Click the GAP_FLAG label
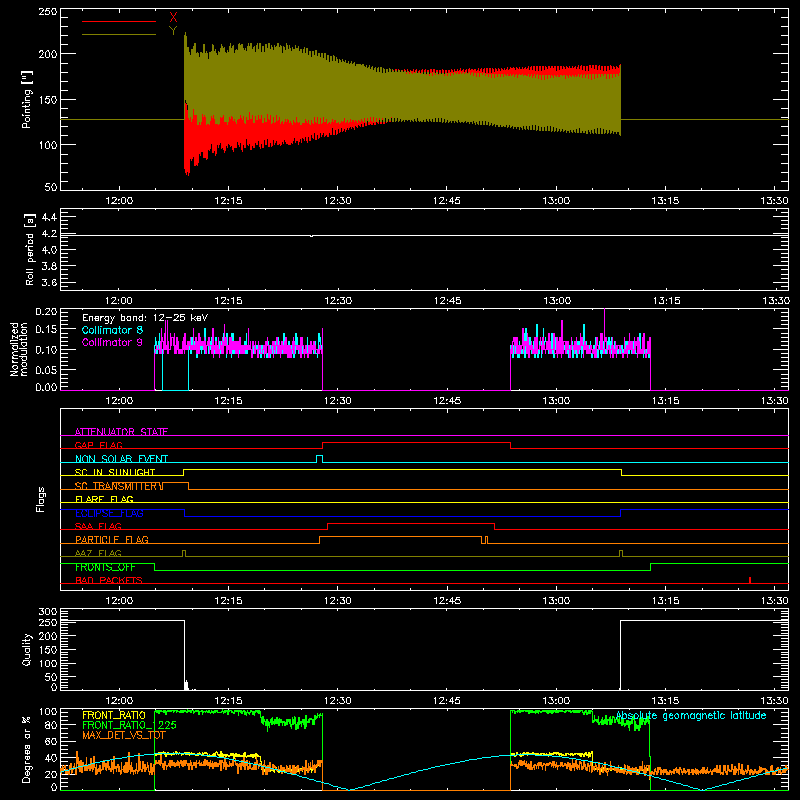Screen dimensions: 800x800 tap(98, 445)
